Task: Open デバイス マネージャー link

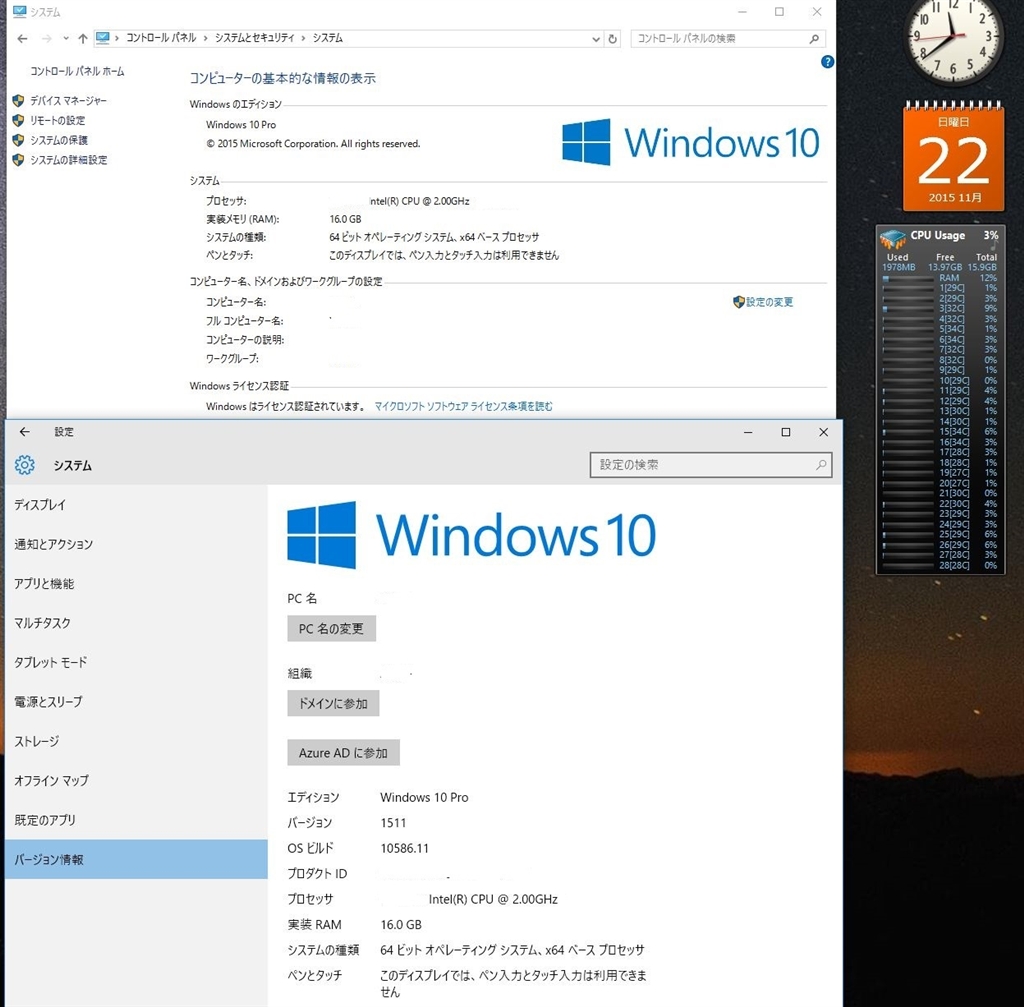Action: tap(68, 101)
